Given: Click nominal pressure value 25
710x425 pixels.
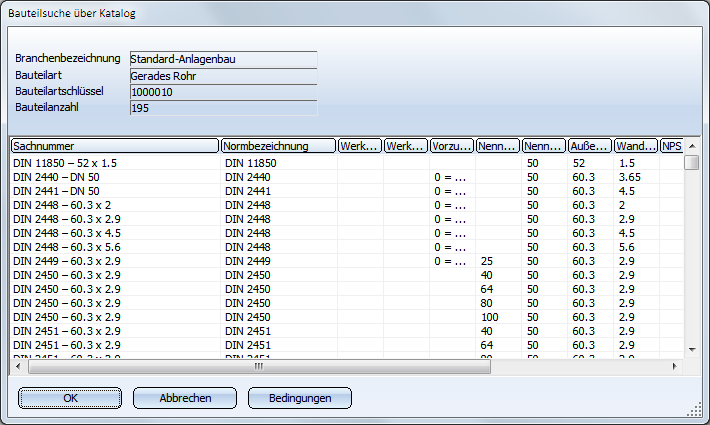Looking at the screenshot, I should [486, 261].
